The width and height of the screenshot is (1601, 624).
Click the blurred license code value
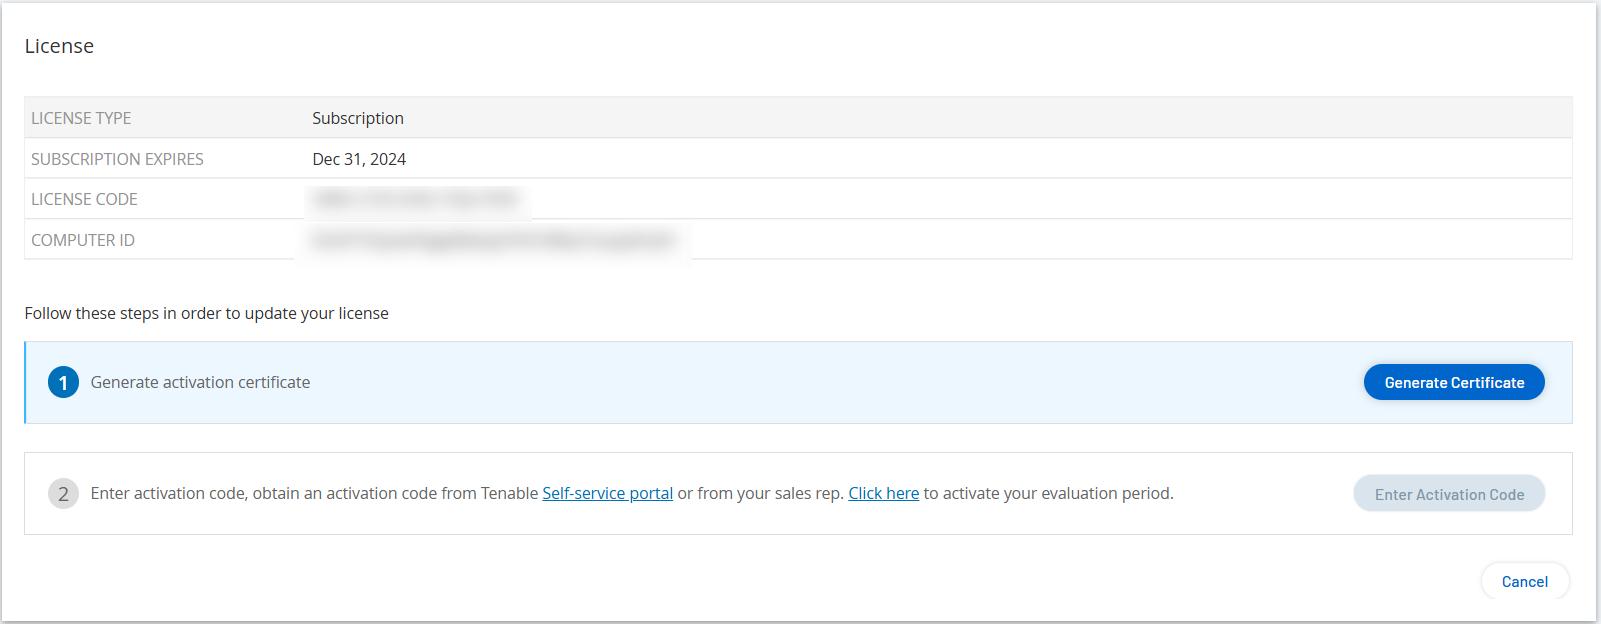pyautogui.click(x=416, y=199)
